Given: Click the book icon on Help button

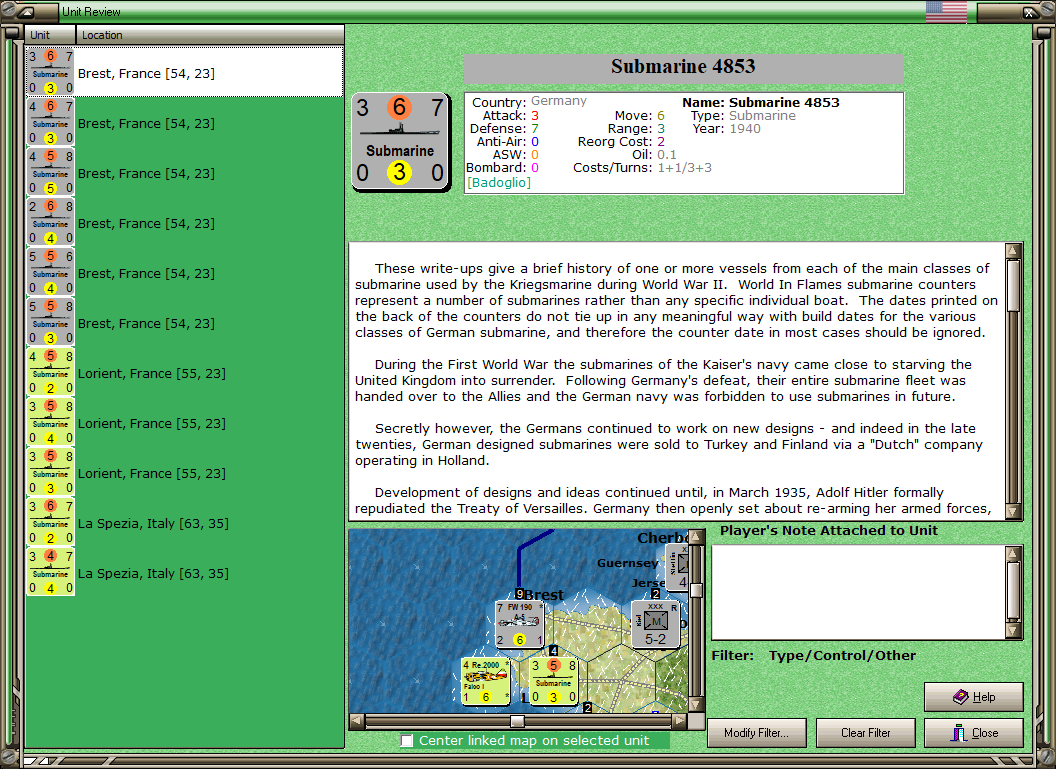Looking at the screenshot, I should coord(960,697).
